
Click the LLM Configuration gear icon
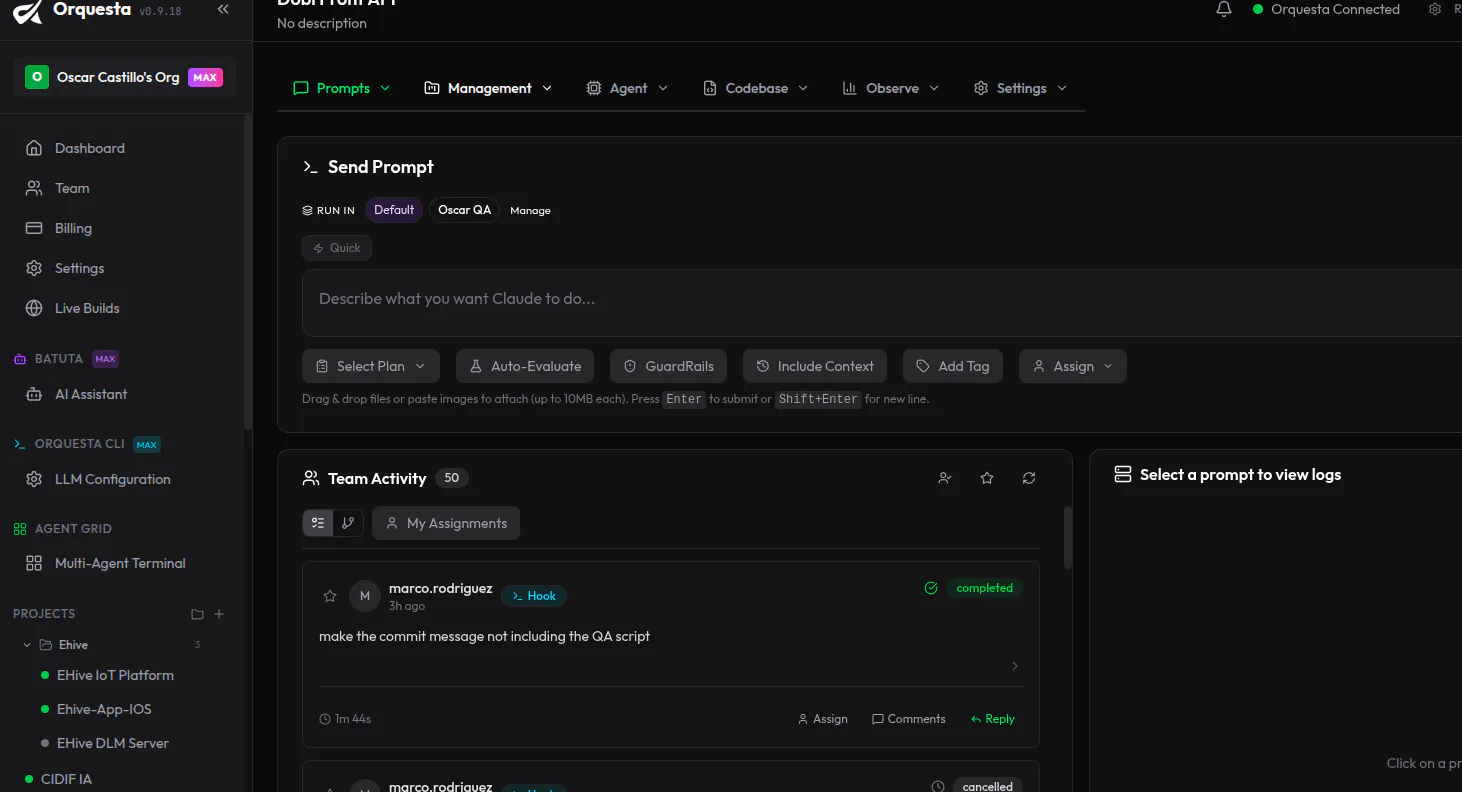coord(34,479)
